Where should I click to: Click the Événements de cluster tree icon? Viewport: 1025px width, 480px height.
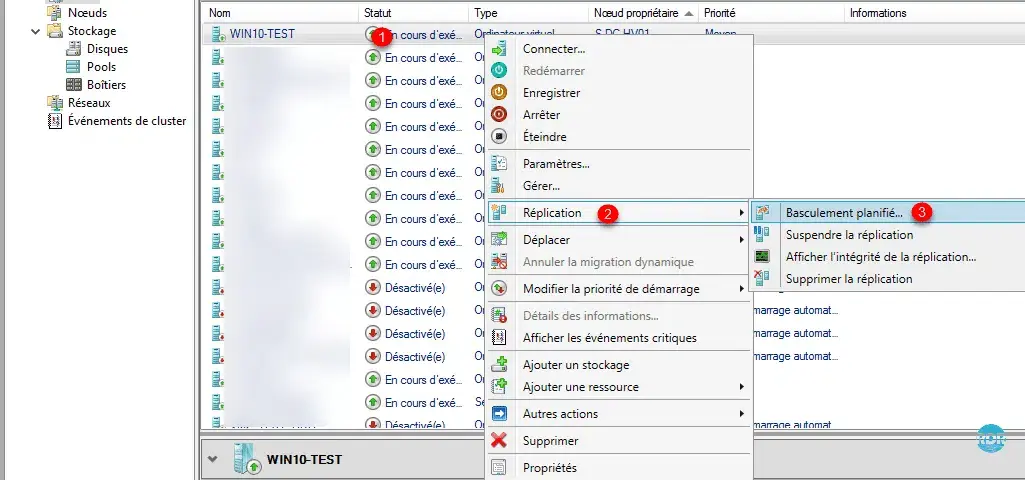tap(56, 121)
